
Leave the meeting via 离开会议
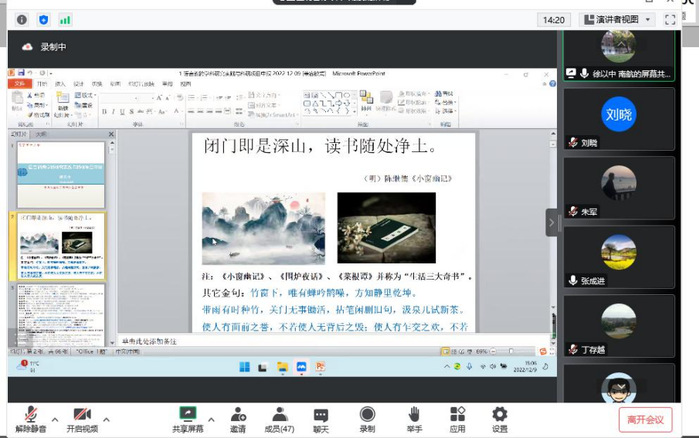[x=645, y=419]
